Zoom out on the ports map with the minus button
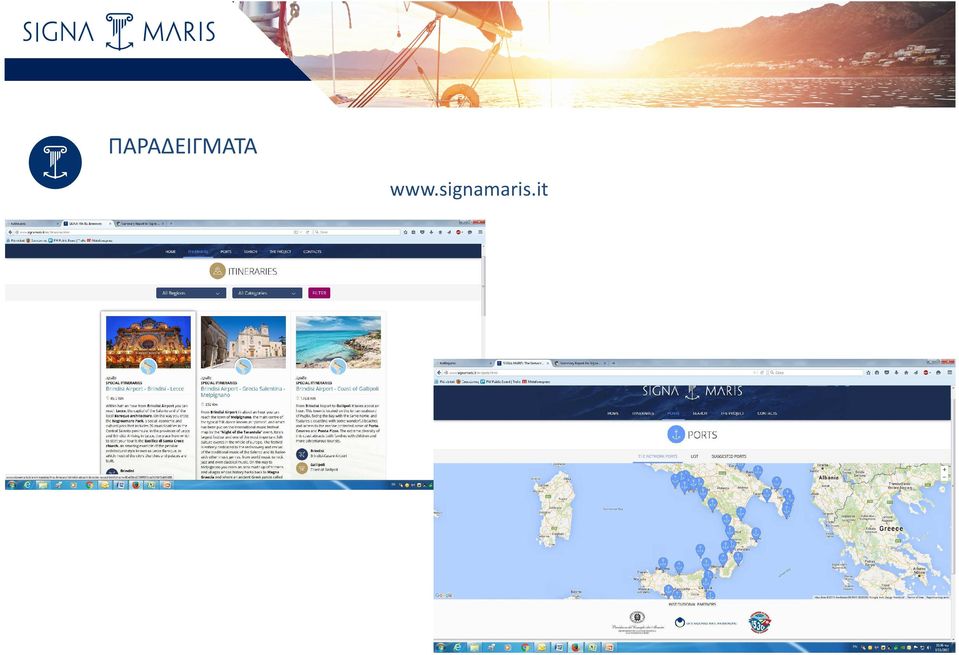 (x=944, y=476)
